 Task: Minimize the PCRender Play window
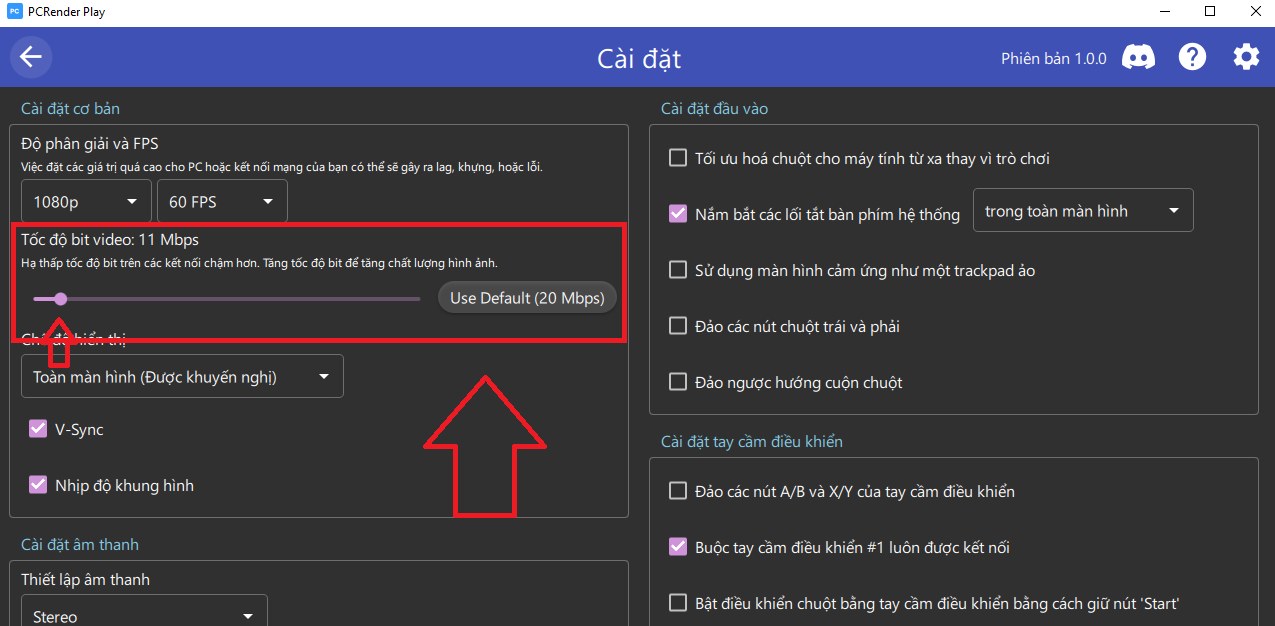click(x=1164, y=12)
